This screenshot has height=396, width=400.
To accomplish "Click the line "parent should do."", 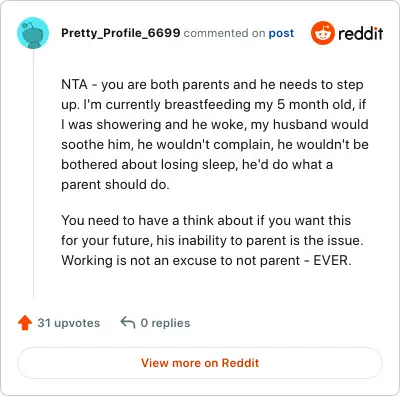I will click(115, 184).
